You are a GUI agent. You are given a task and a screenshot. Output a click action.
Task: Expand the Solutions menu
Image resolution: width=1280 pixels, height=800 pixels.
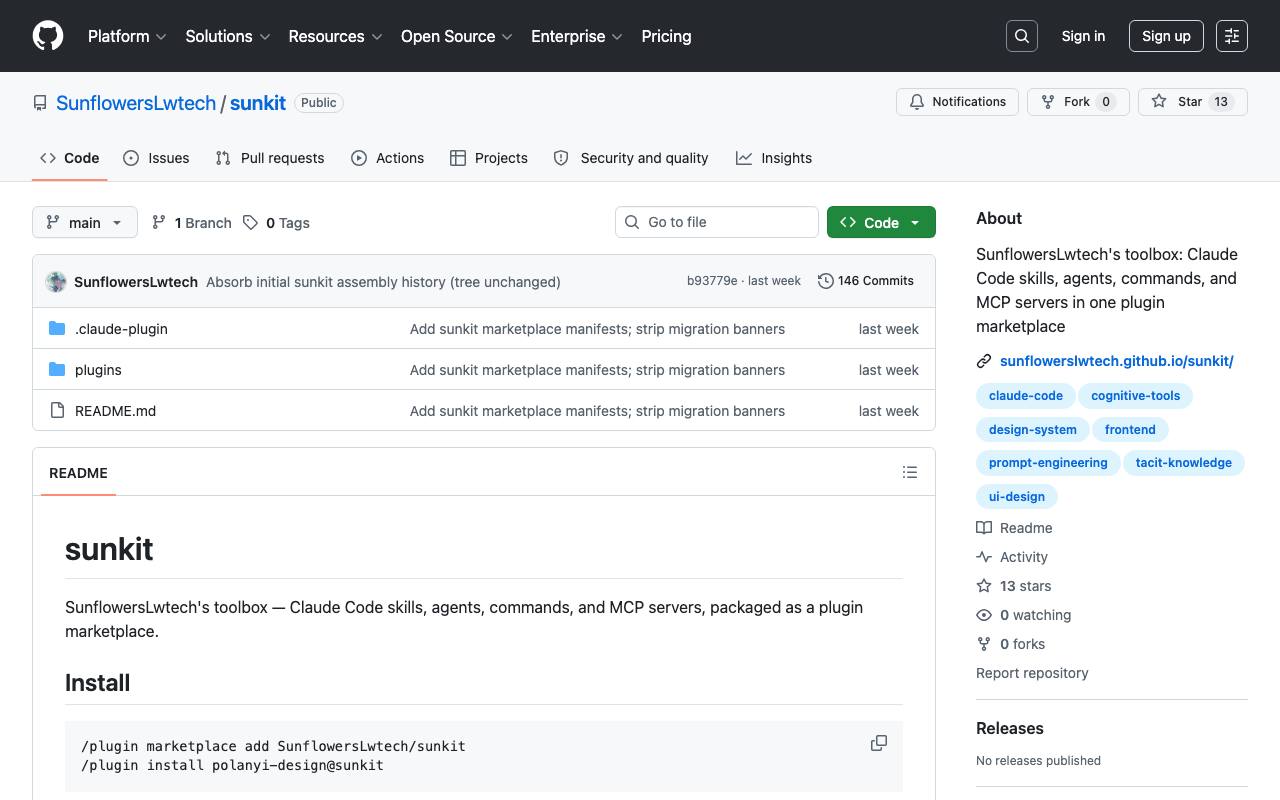coord(228,36)
